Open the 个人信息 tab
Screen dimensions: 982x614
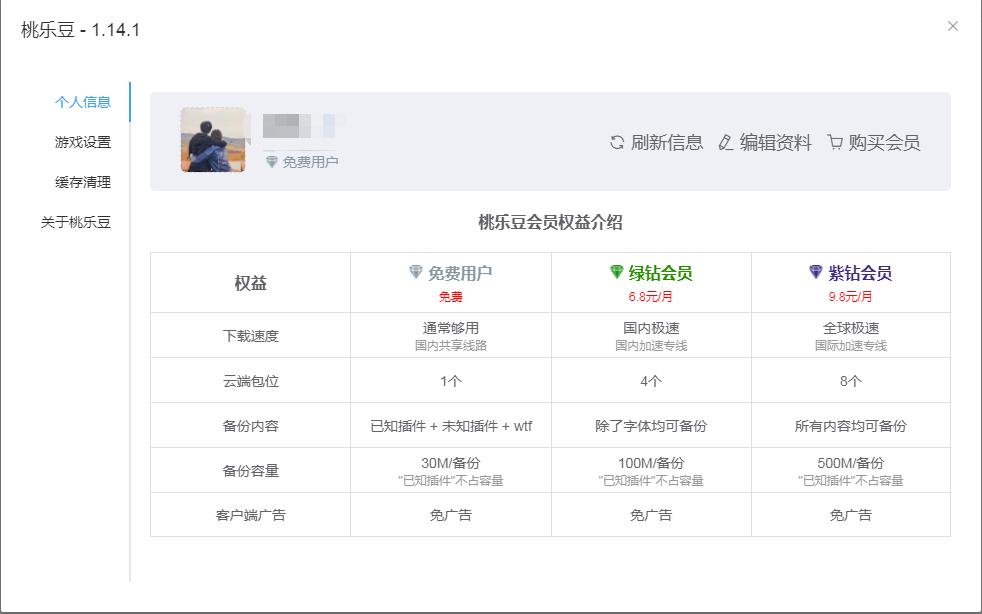coord(83,102)
